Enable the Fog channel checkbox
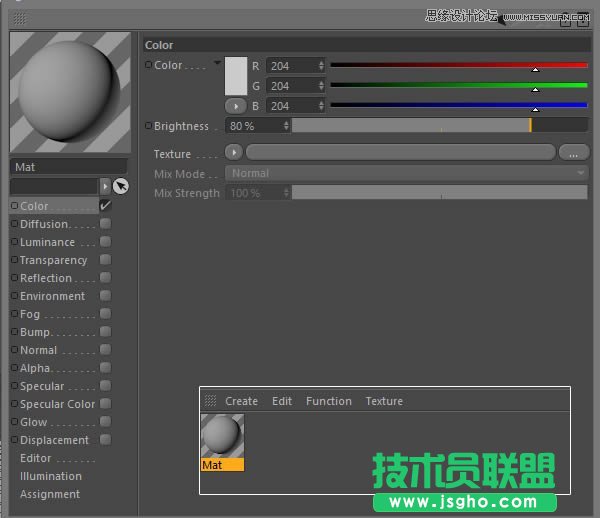600x518 pixels. (105, 313)
